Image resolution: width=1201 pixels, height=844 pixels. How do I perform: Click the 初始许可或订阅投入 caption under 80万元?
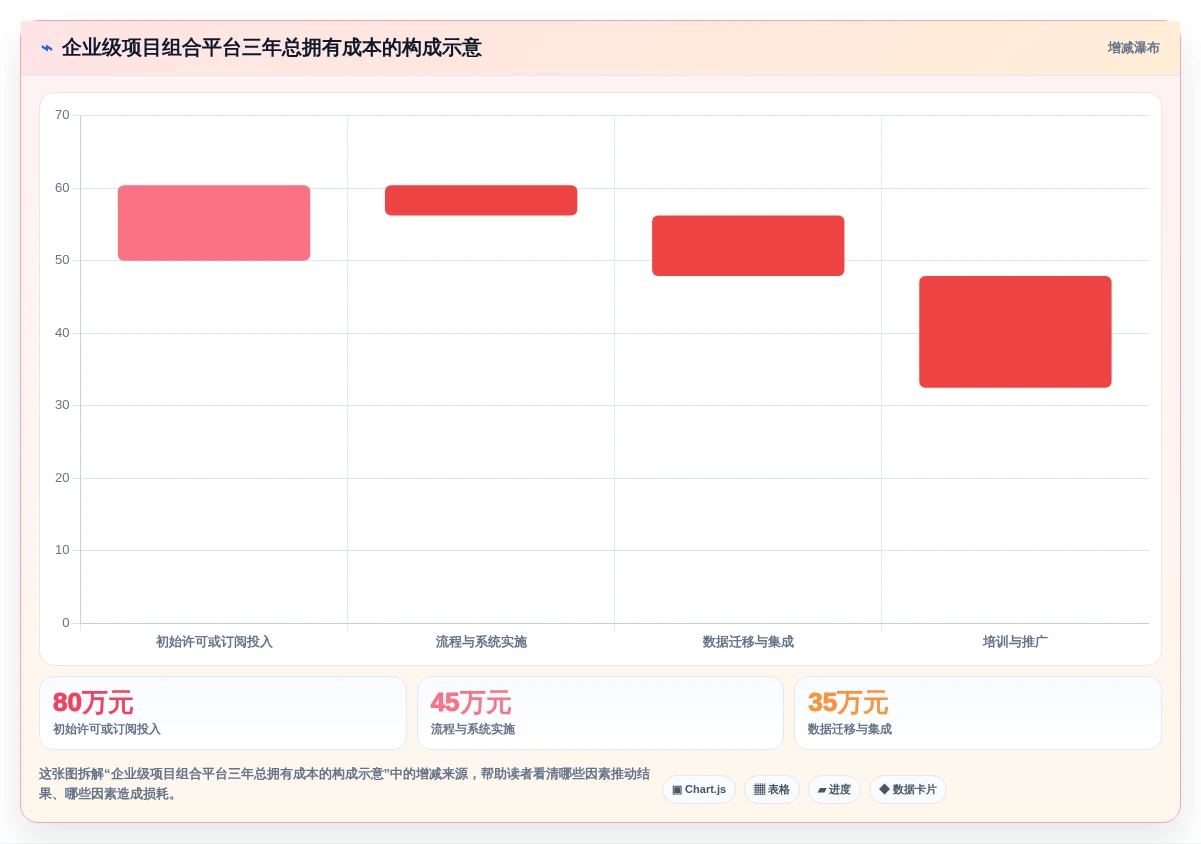click(107, 730)
